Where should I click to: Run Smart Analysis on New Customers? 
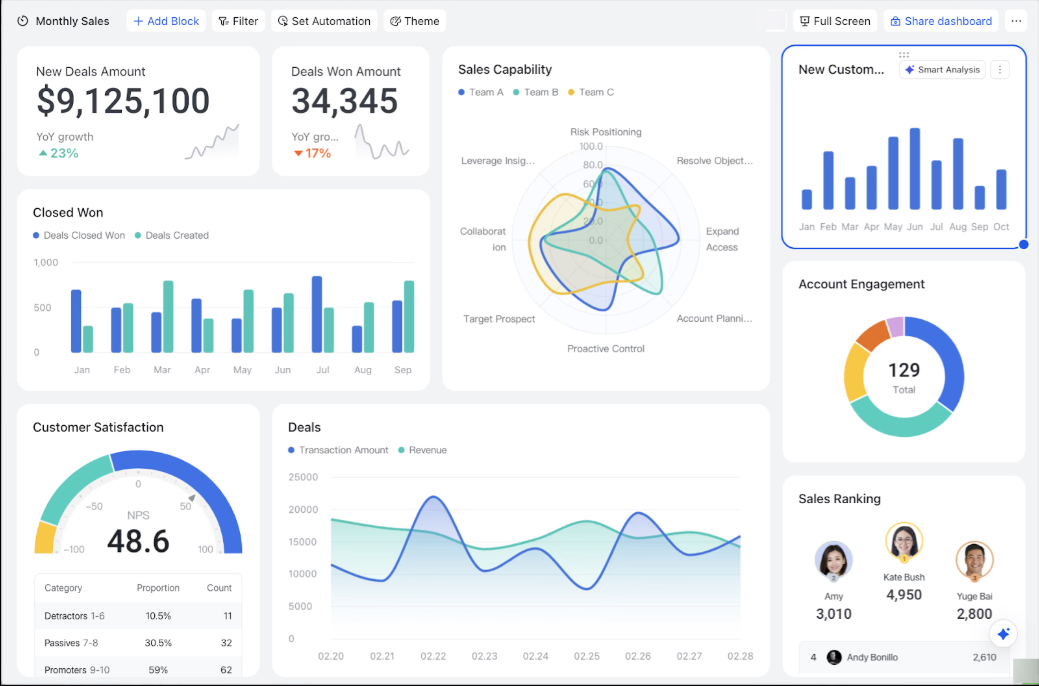click(x=942, y=70)
